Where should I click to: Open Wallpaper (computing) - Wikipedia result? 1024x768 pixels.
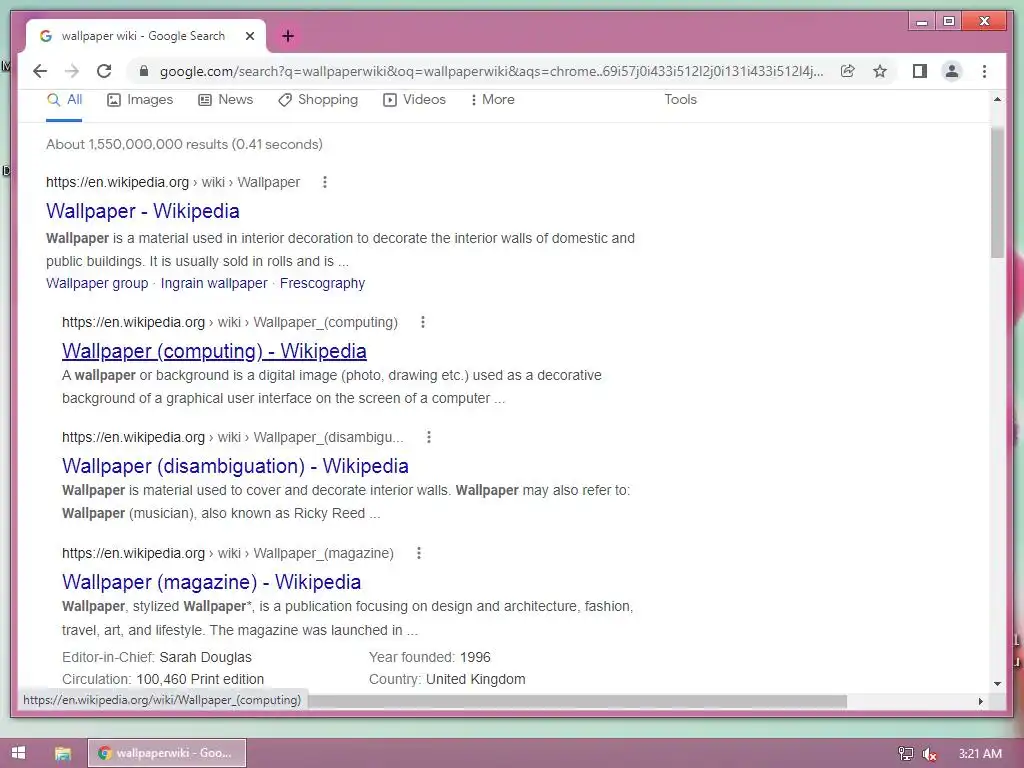pos(214,351)
